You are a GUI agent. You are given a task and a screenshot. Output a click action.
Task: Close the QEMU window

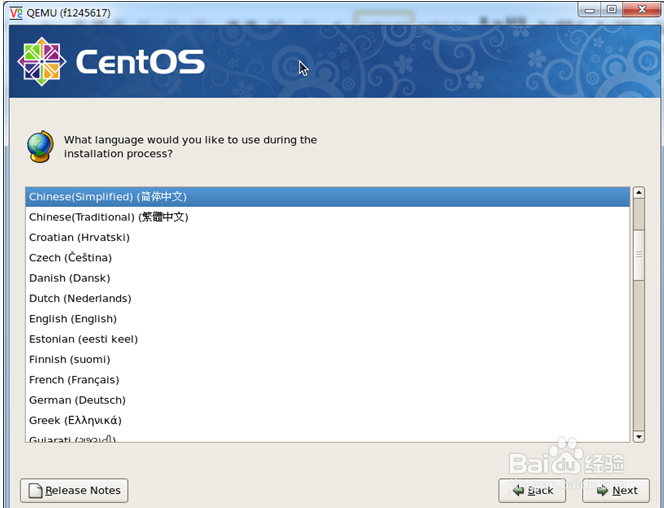click(642, 10)
